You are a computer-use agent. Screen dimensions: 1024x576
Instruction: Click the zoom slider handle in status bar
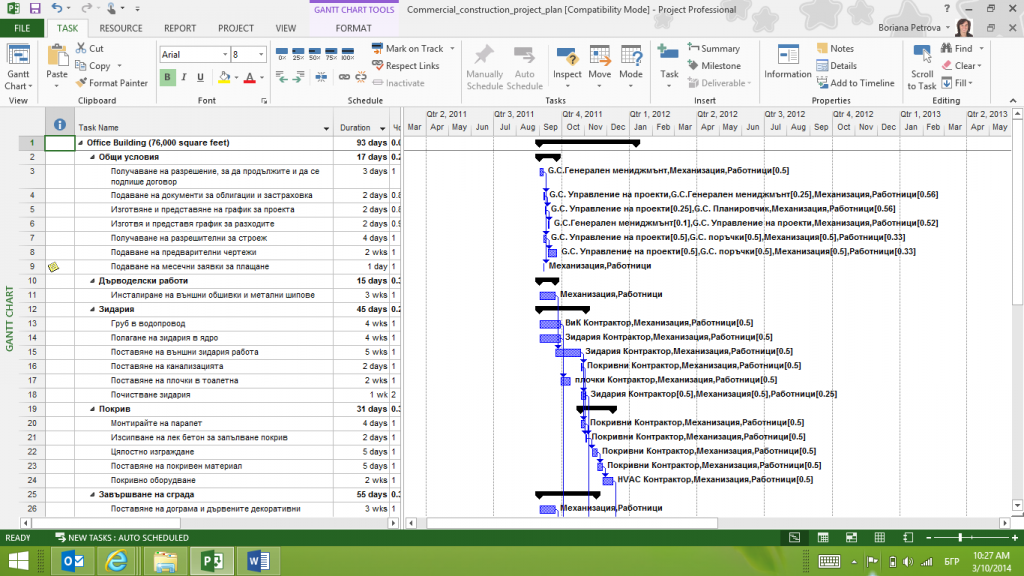point(960,537)
